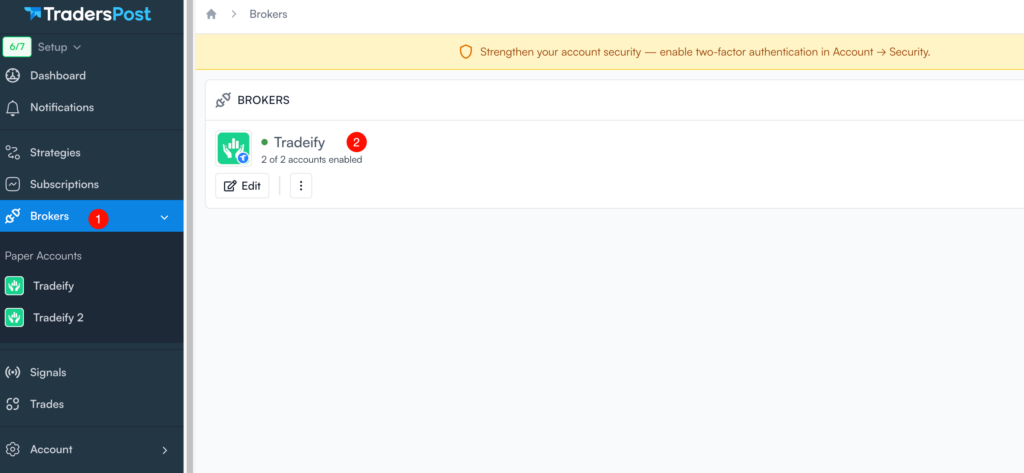Image resolution: width=1024 pixels, height=473 pixels.
Task: Click the Signals broadcast icon
Action: point(13,373)
